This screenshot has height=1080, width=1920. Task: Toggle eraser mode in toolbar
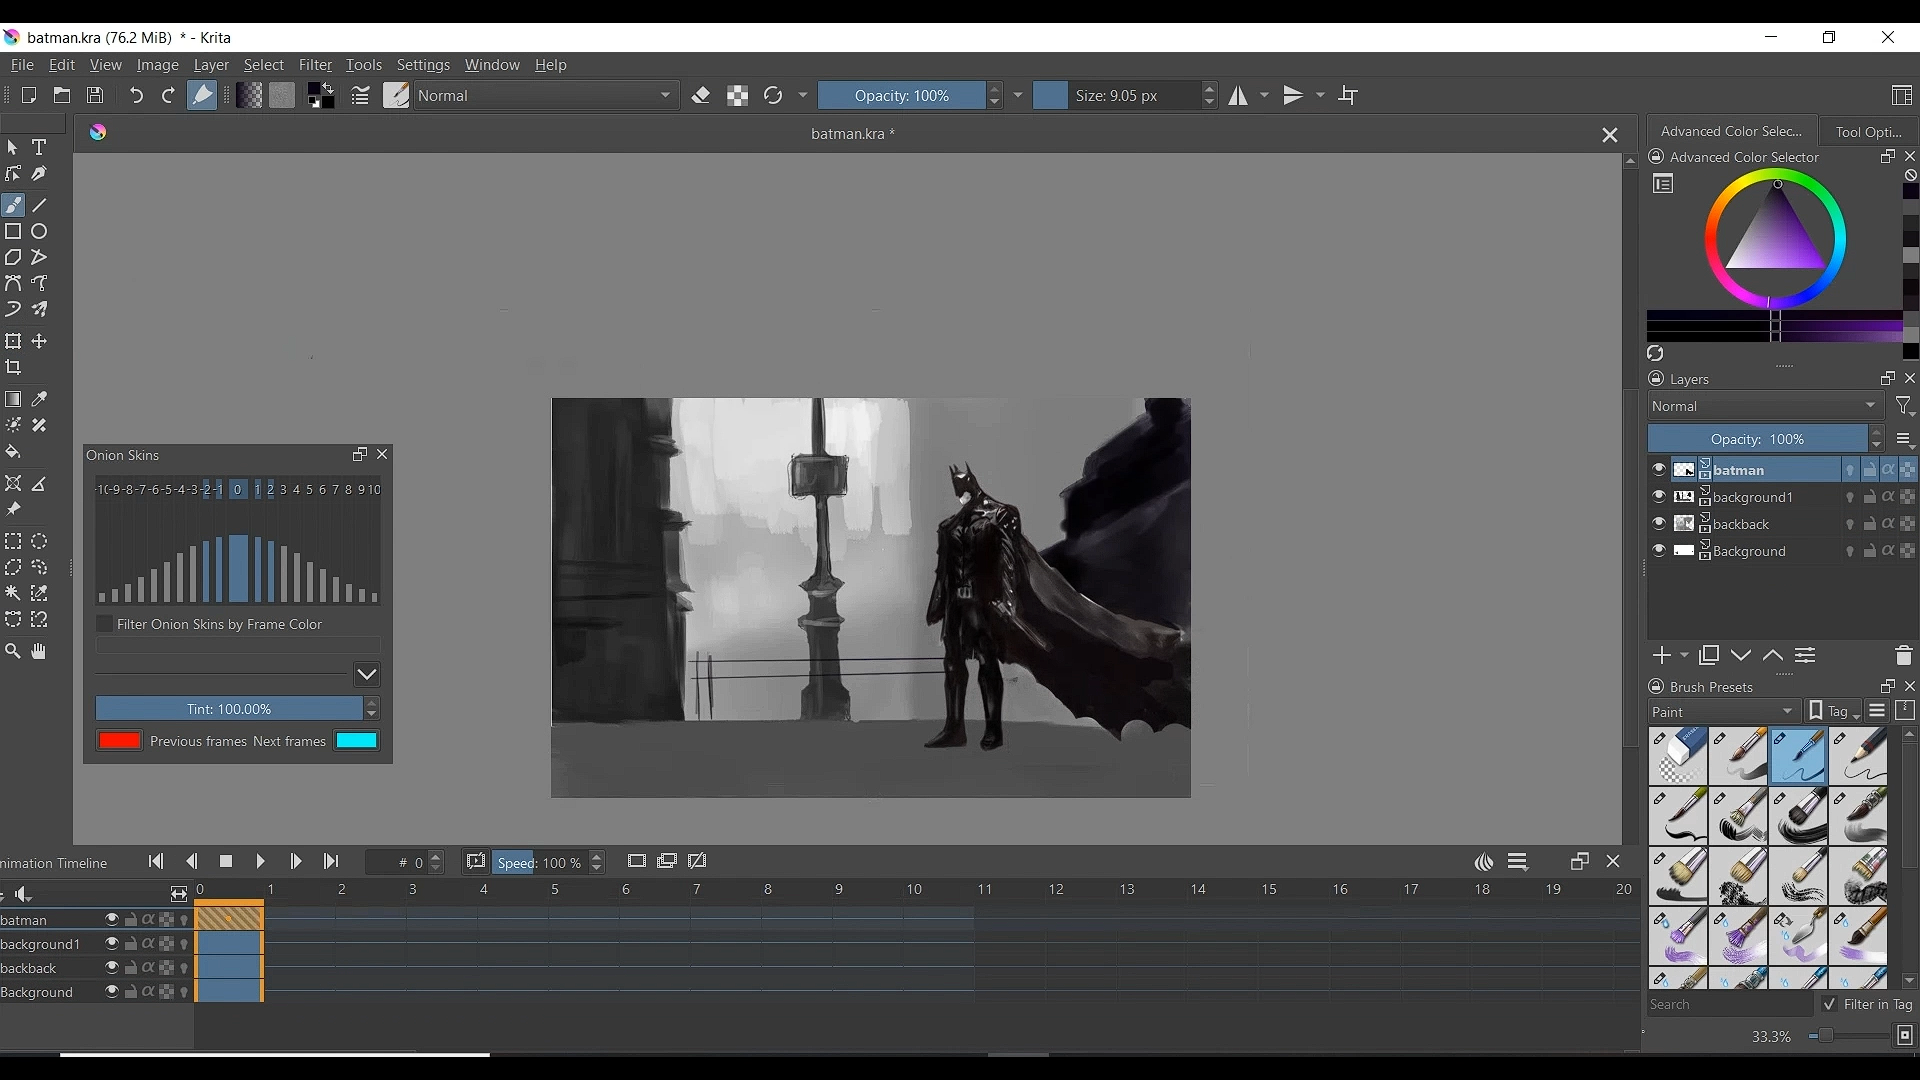pyautogui.click(x=701, y=96)
